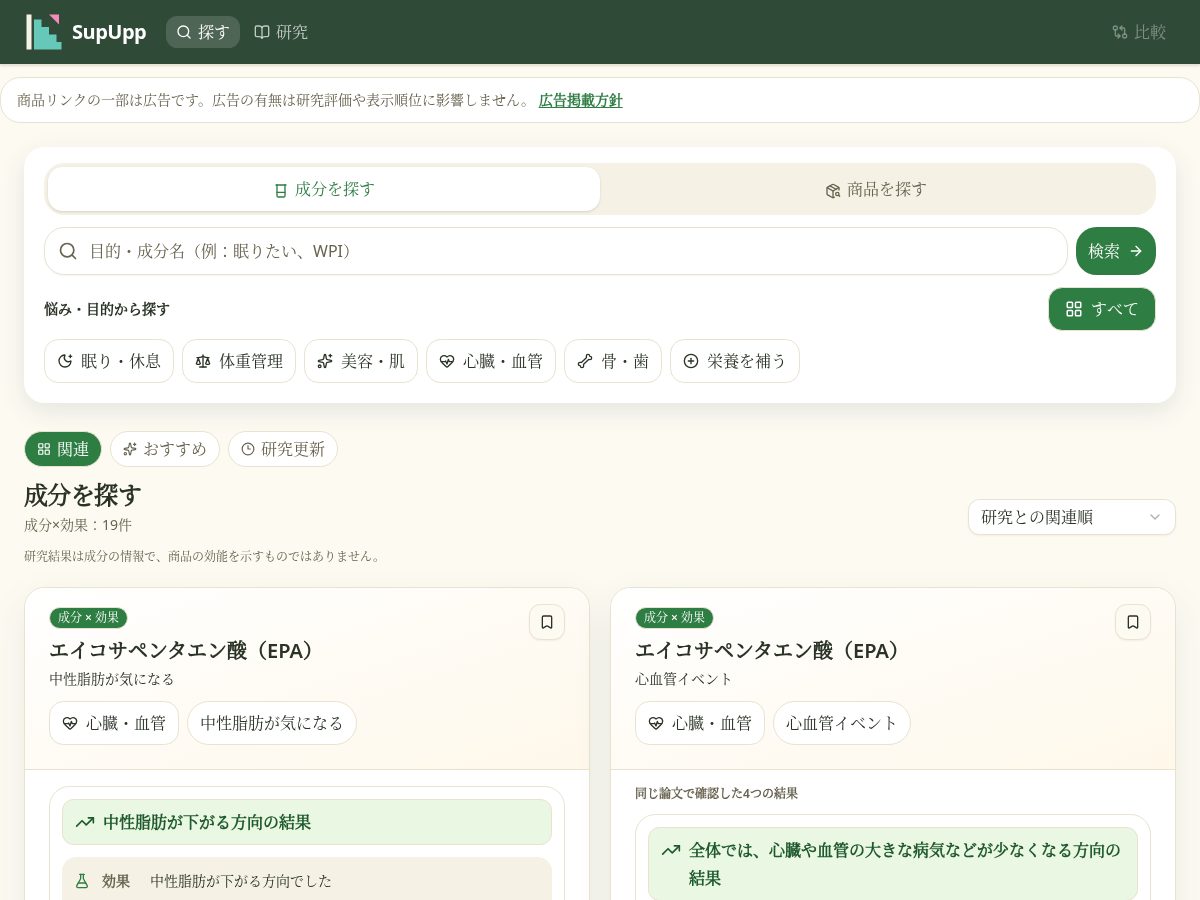Filter by 骨・歯 category
1200x900 pixels.
tap(613, 361)
